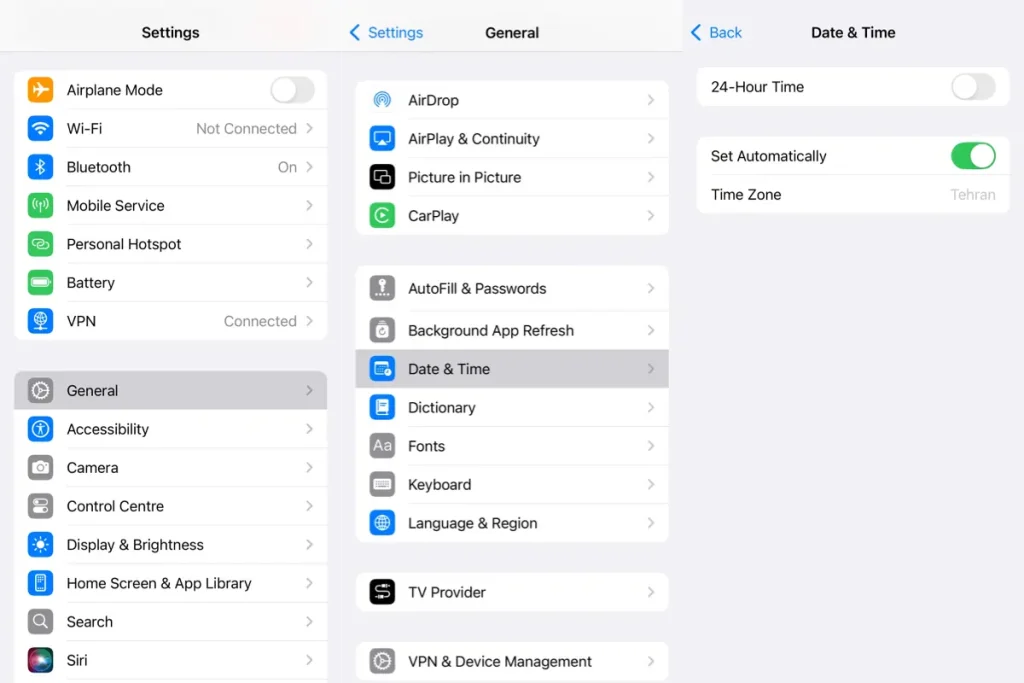
Task: Tap the Bluetooth 'On' status text
Action: [x=287, y=167]
